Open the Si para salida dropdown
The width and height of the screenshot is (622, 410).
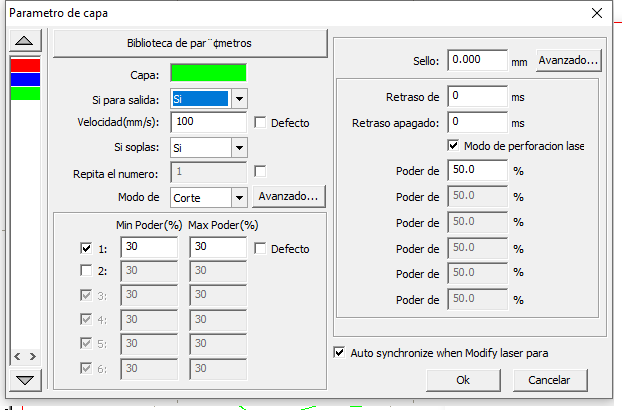tap(239, 99)
